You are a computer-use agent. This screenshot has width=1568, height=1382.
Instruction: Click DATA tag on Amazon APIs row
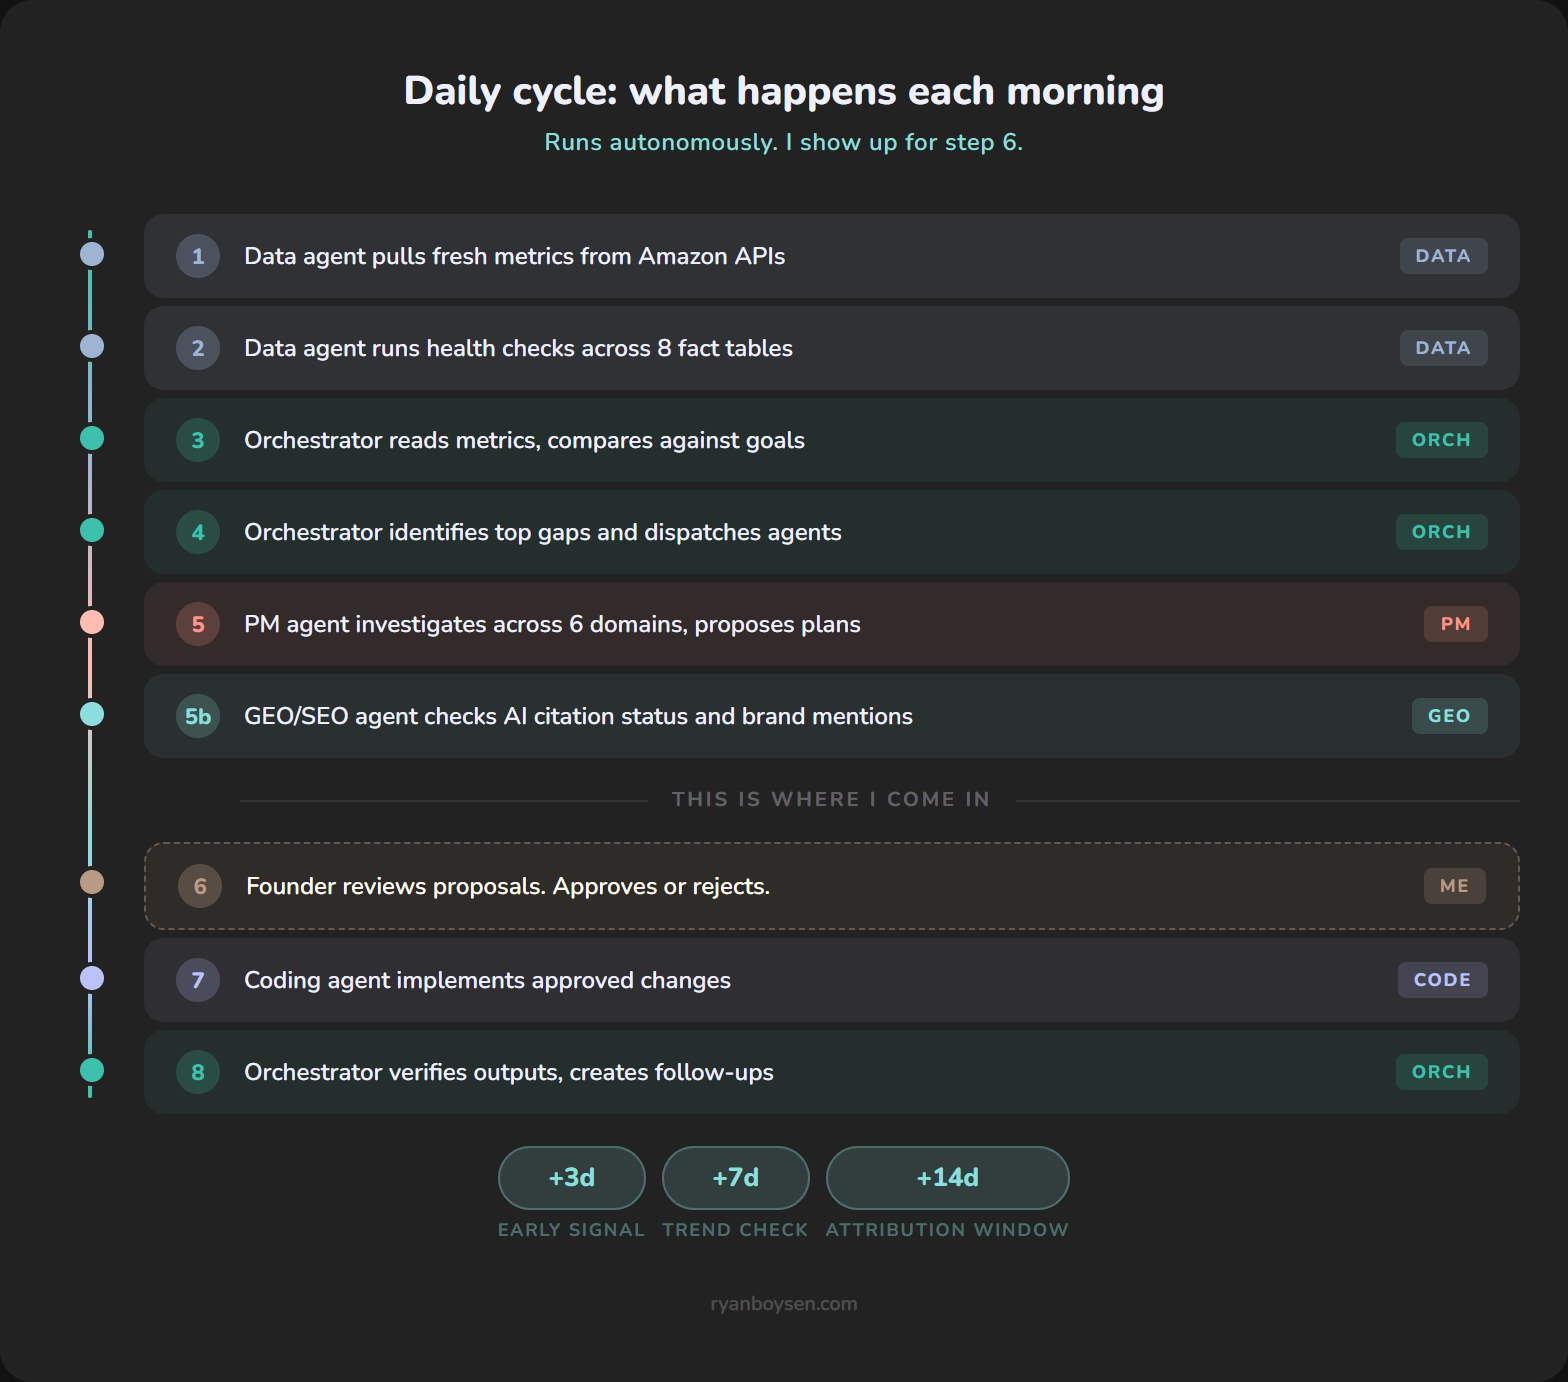click(x=1443, y=256)
